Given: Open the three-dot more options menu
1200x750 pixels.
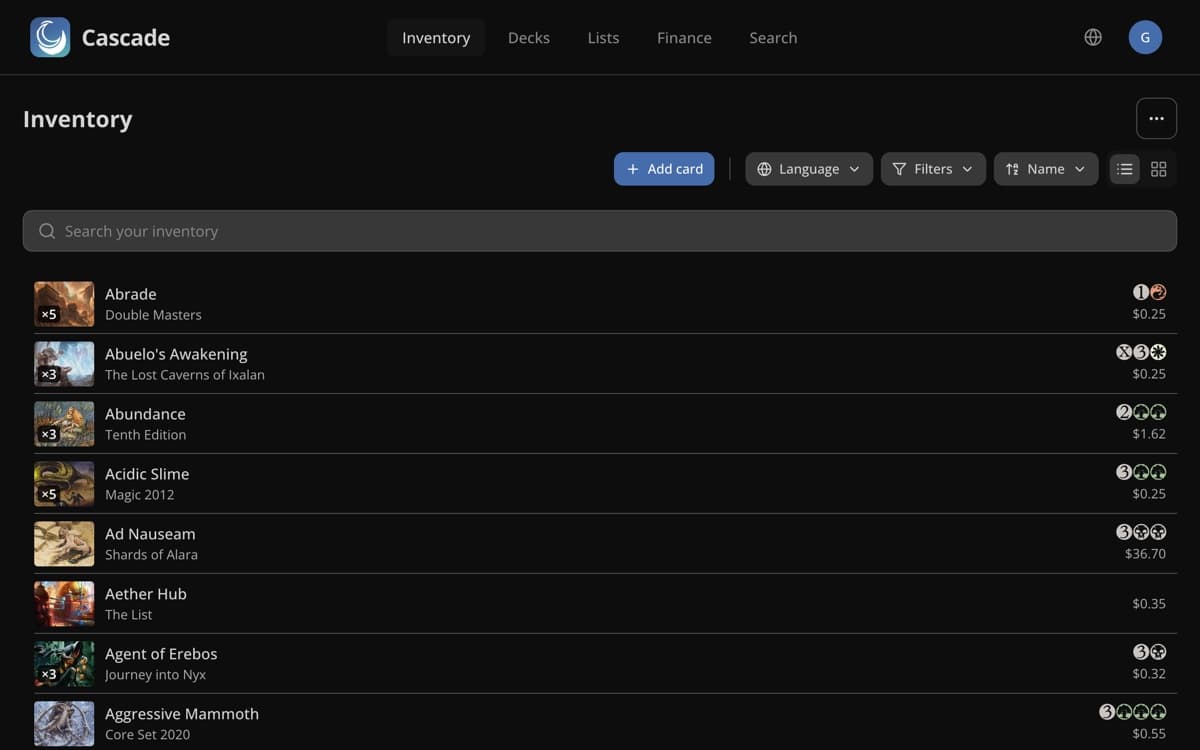Looking at the screenshot, I should click(1156, 119).
